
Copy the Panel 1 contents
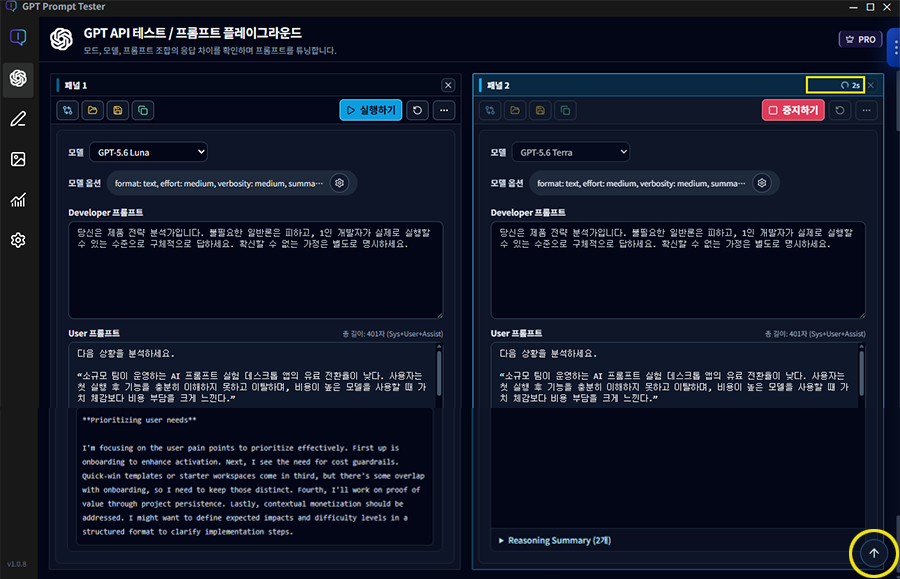pyautogui.click(x=143, y=110)
